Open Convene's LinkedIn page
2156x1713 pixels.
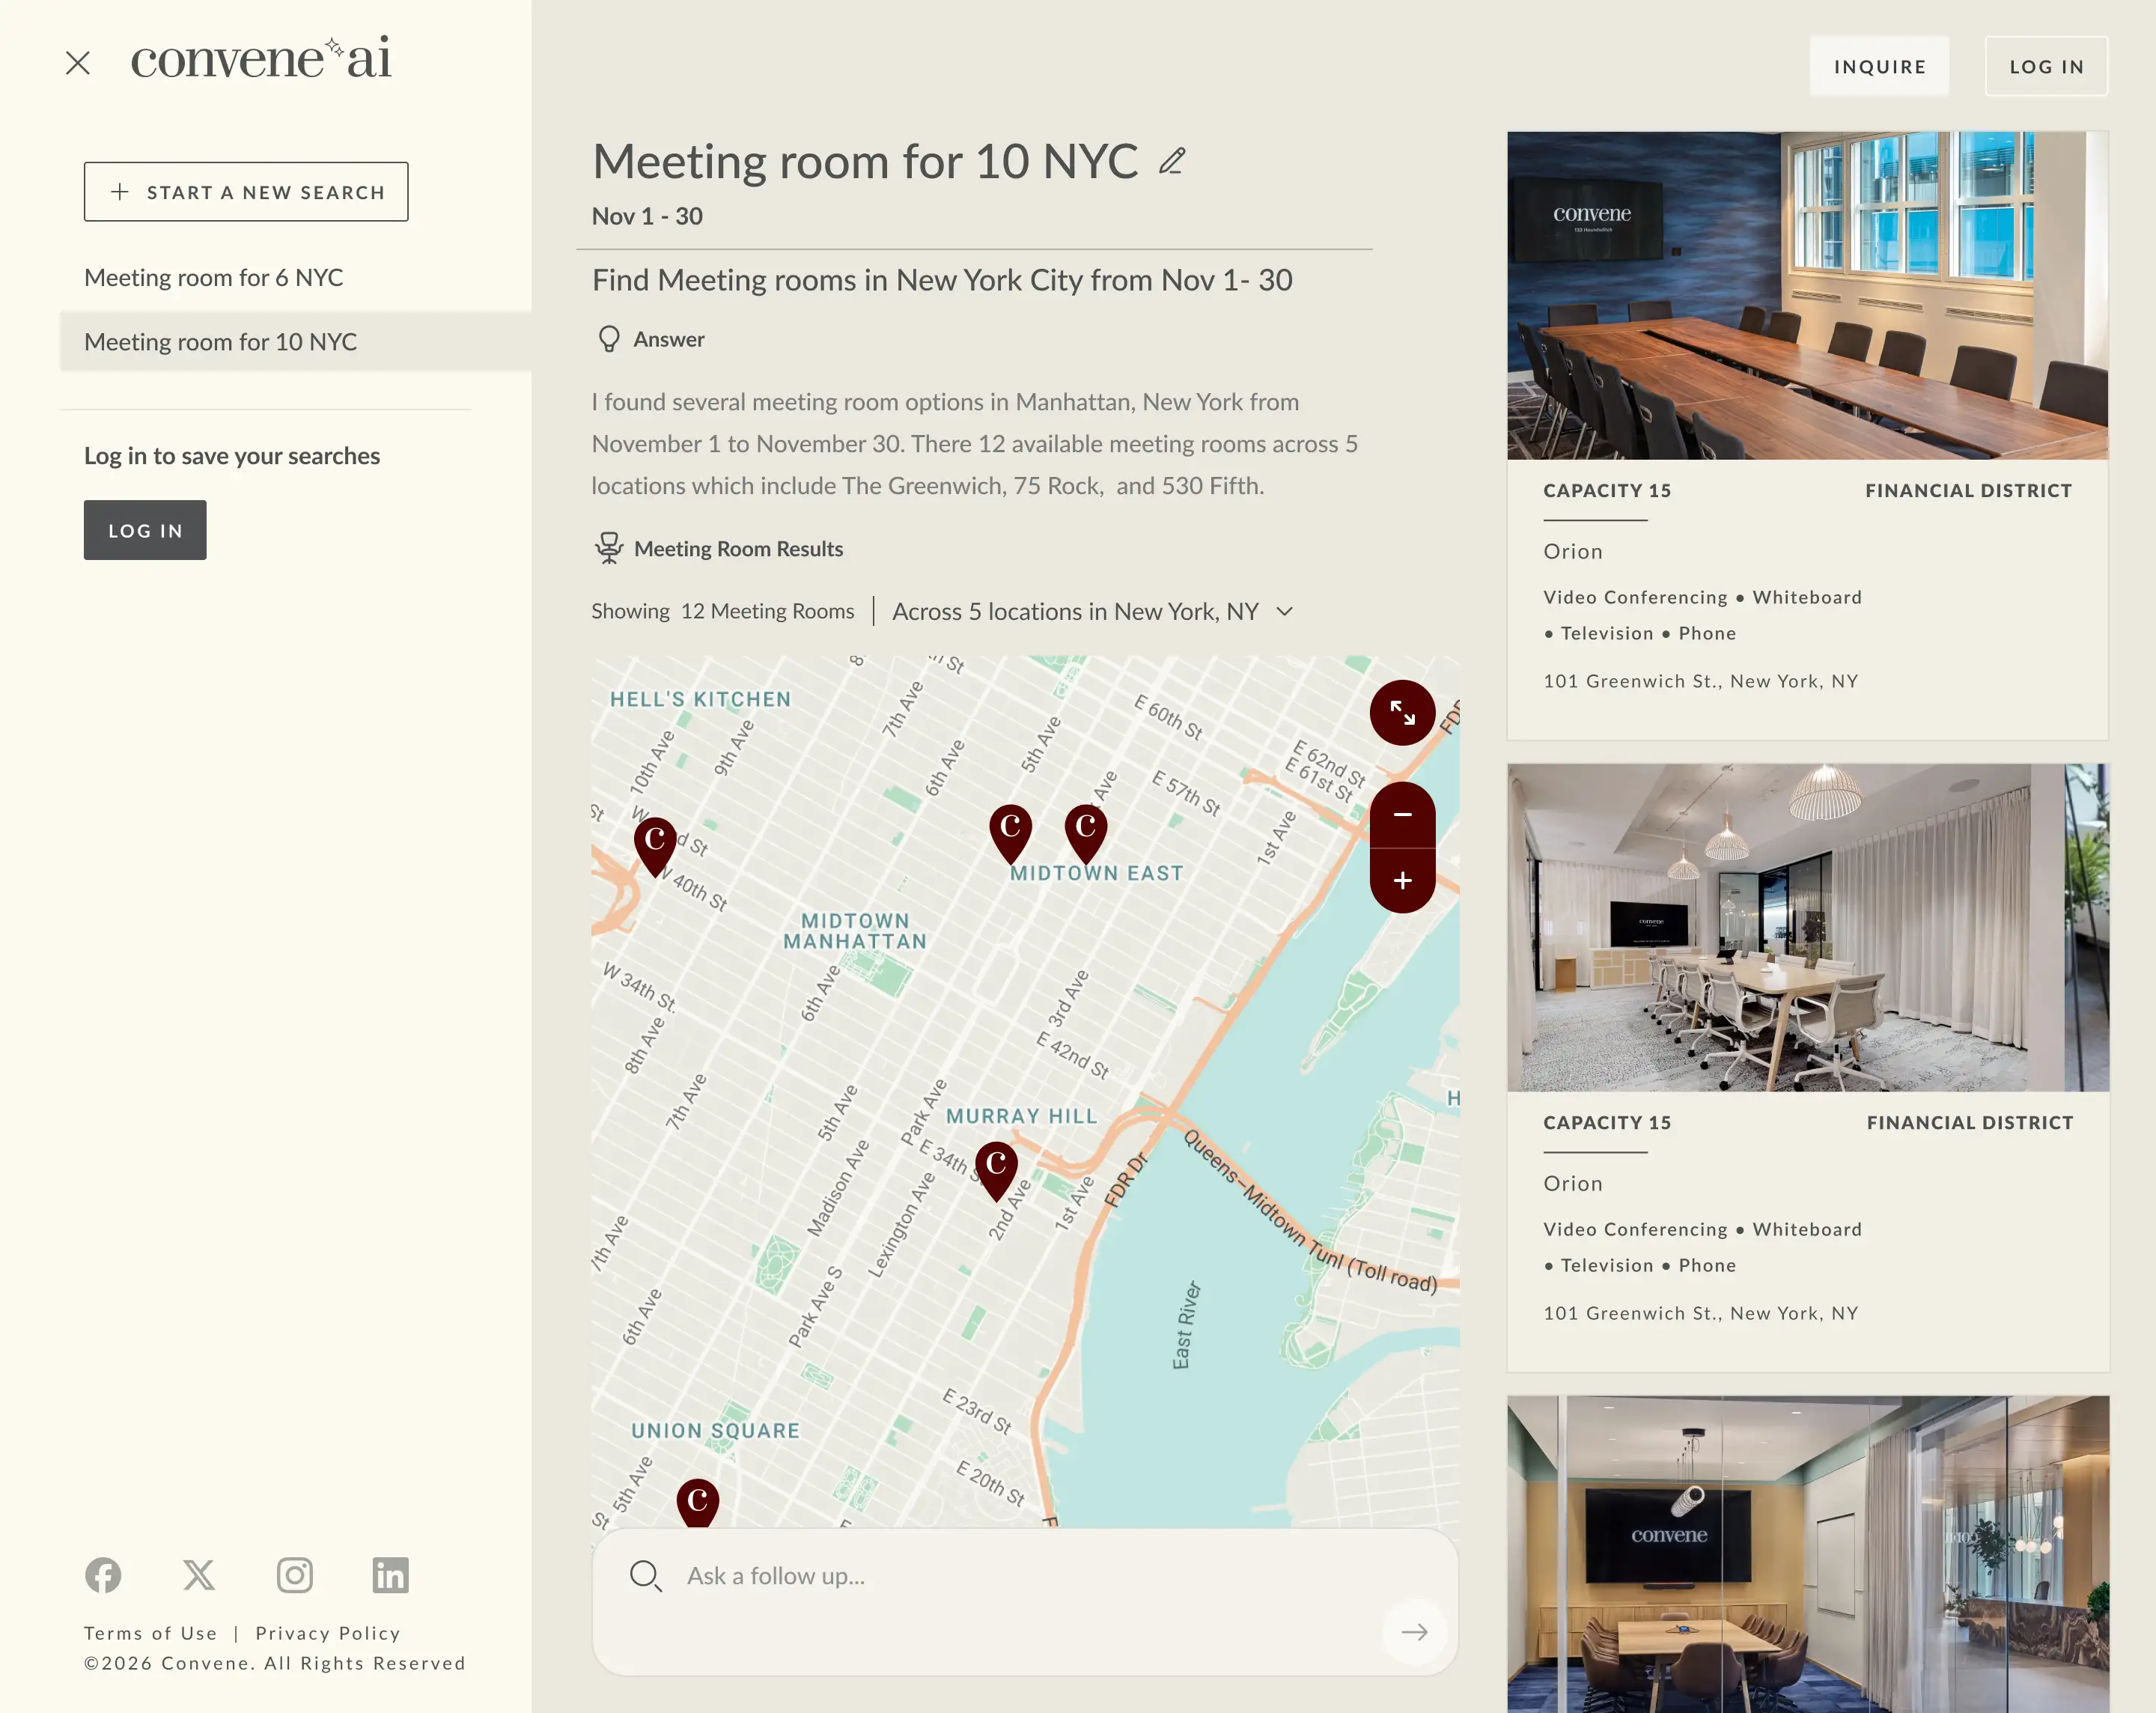[390, 1575]
